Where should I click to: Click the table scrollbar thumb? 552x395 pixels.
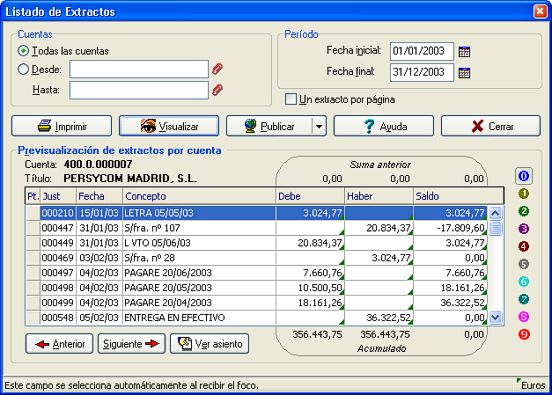pyautogui.click(x=495, y=228)
